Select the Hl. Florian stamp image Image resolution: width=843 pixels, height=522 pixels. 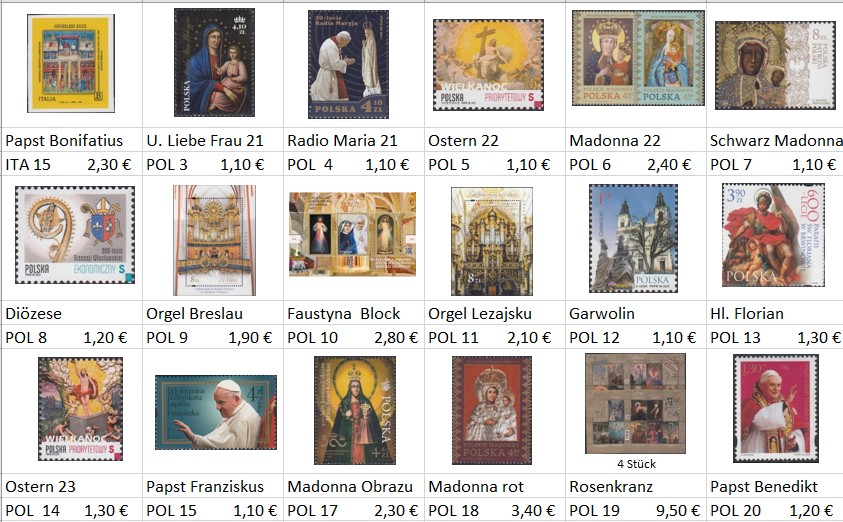pos(772,236)
